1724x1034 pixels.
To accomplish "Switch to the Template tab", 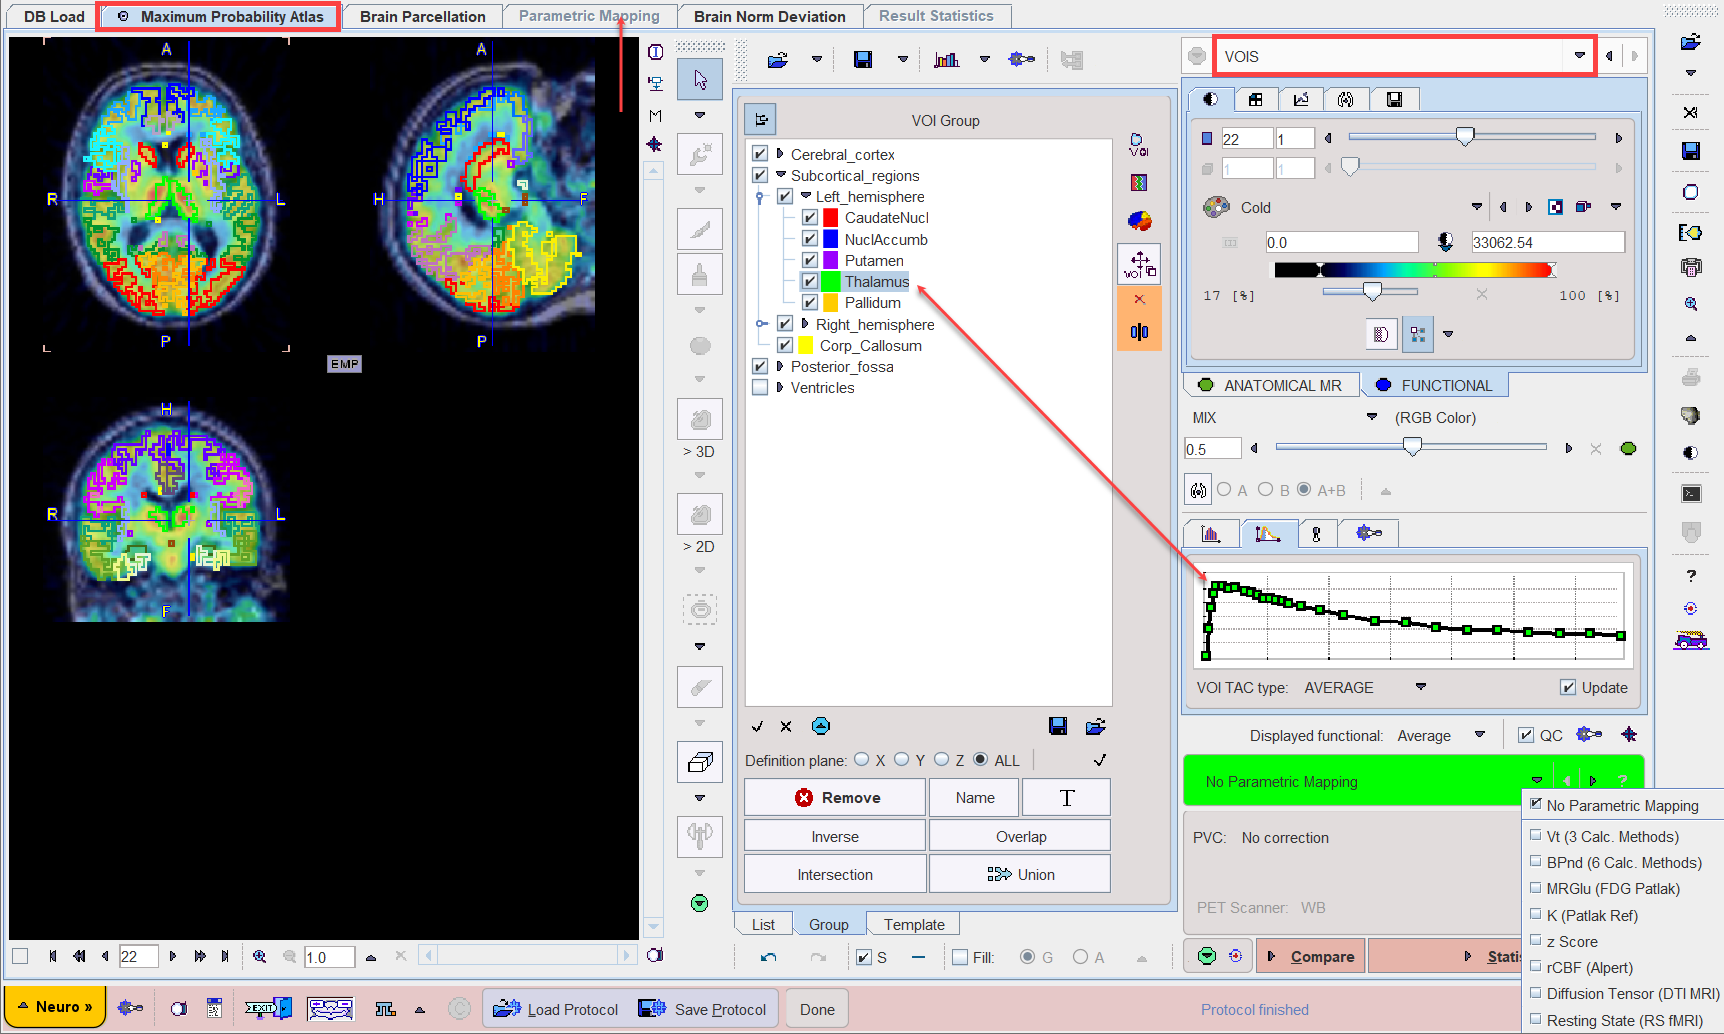I will point(914,924).
